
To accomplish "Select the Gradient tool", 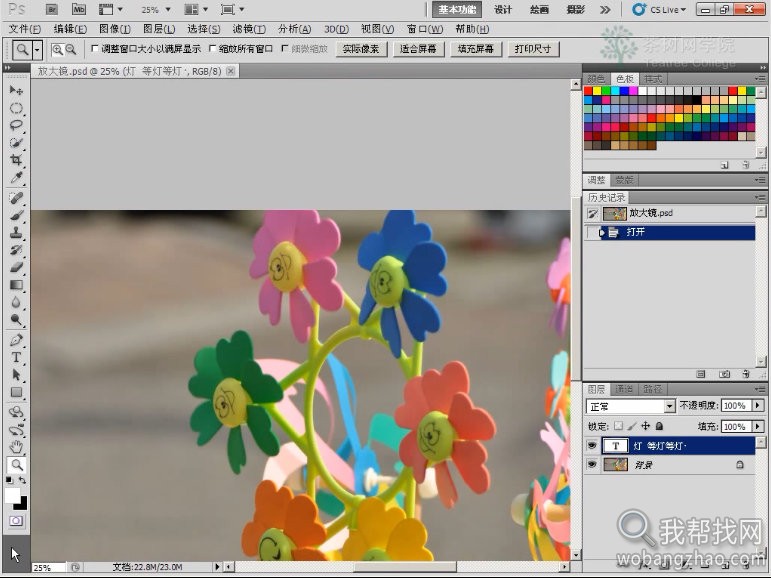I will 16,285.
